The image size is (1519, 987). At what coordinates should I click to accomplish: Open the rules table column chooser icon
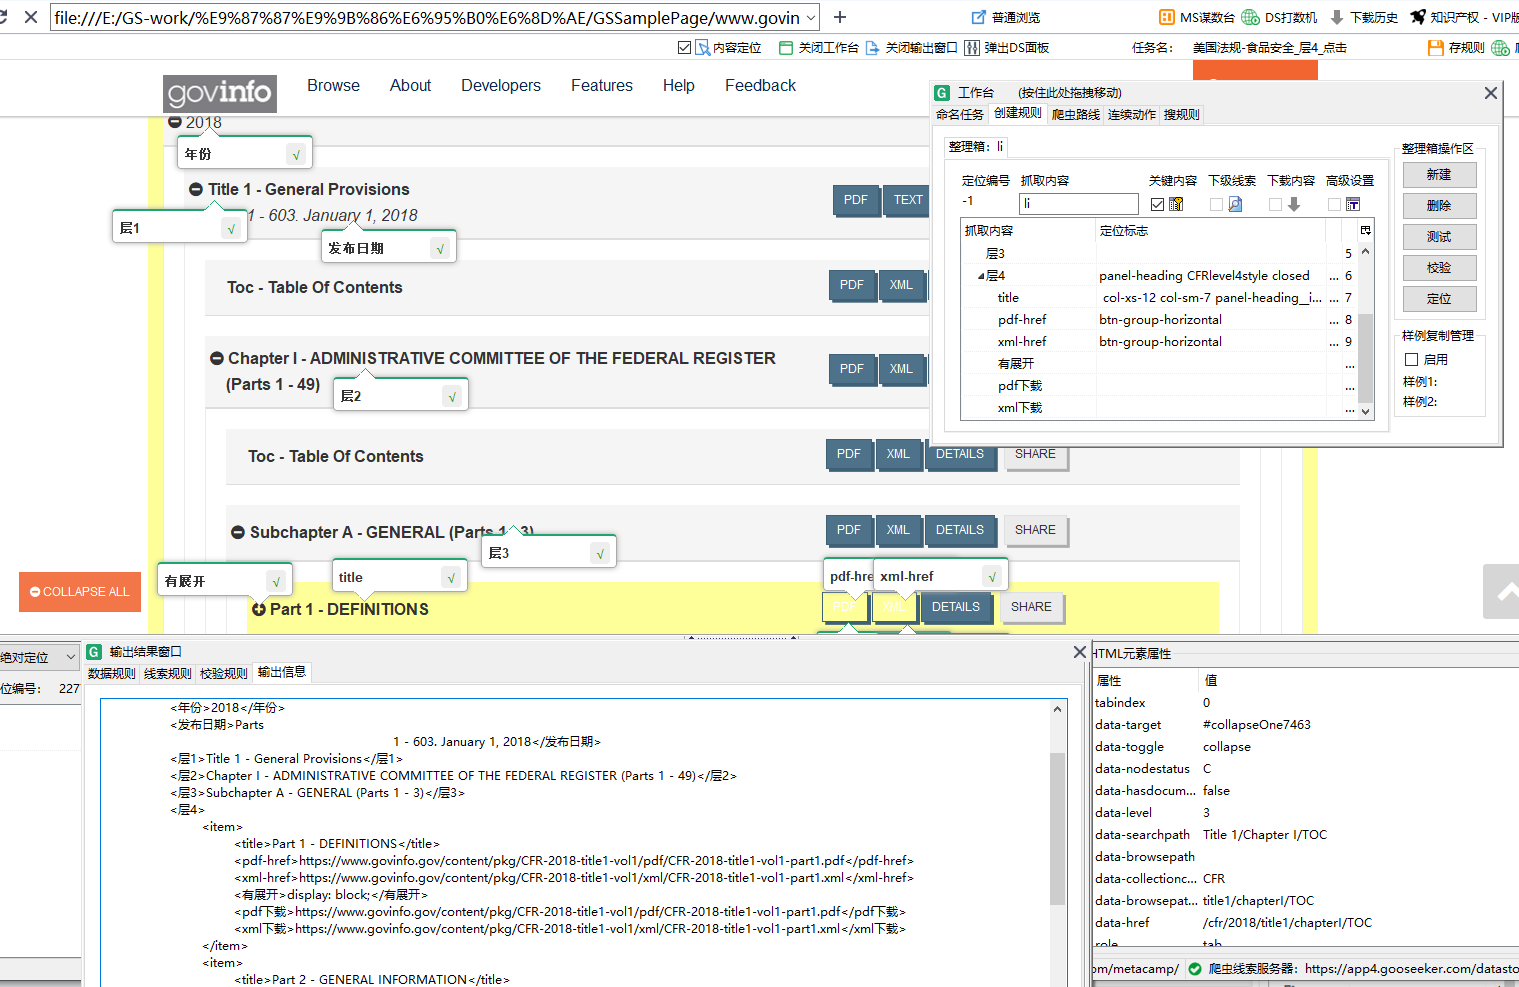tap(1365, 230)
